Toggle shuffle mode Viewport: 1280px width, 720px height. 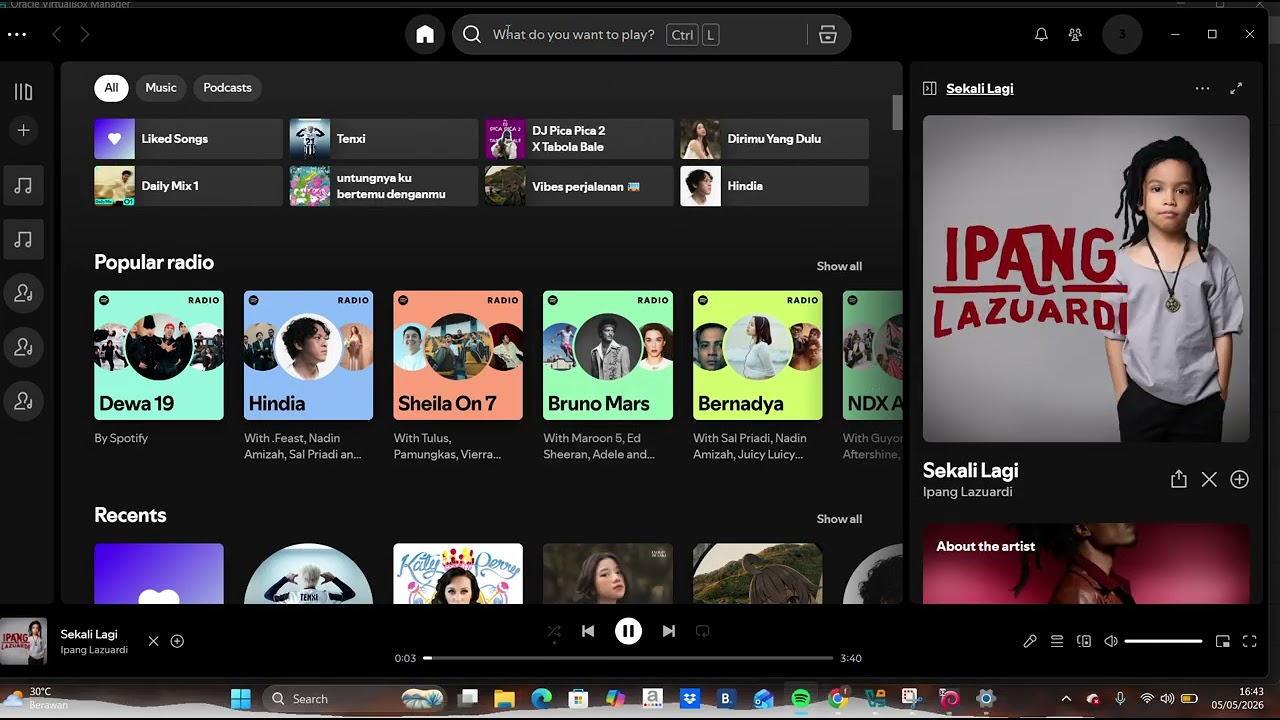(554, 631)
